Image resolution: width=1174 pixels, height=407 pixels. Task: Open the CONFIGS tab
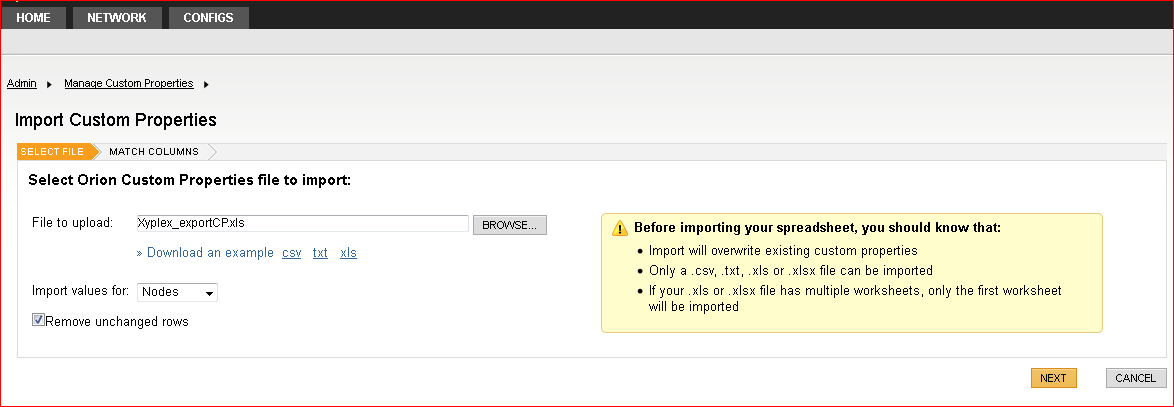coord(208,17)
